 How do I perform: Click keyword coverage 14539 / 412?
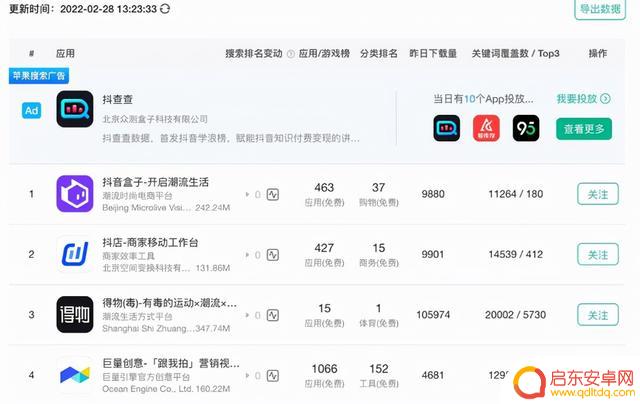click(516, 254)
